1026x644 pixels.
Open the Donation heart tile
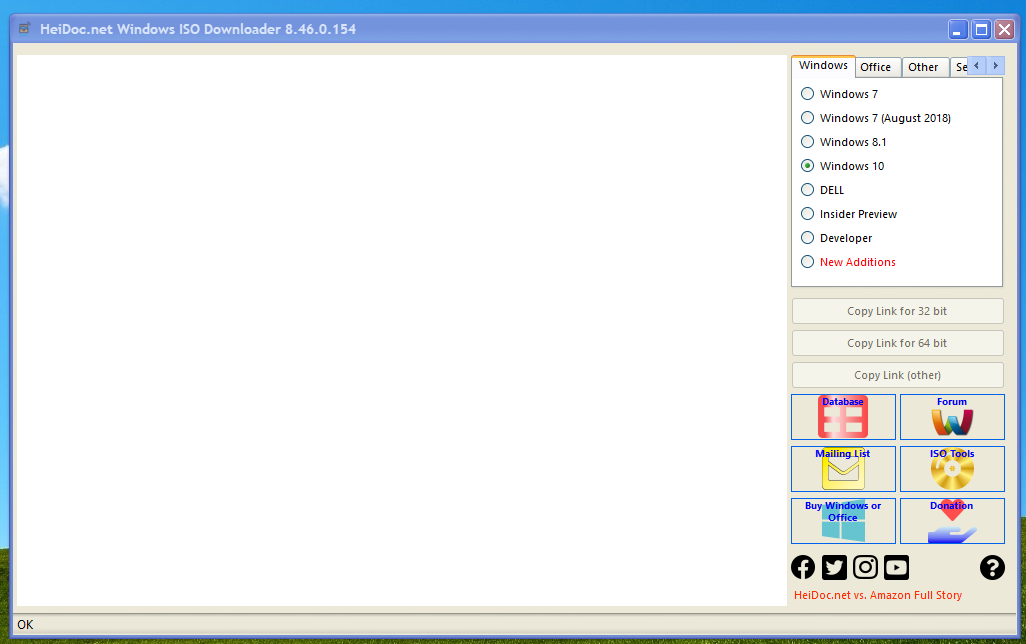point(952,521)
